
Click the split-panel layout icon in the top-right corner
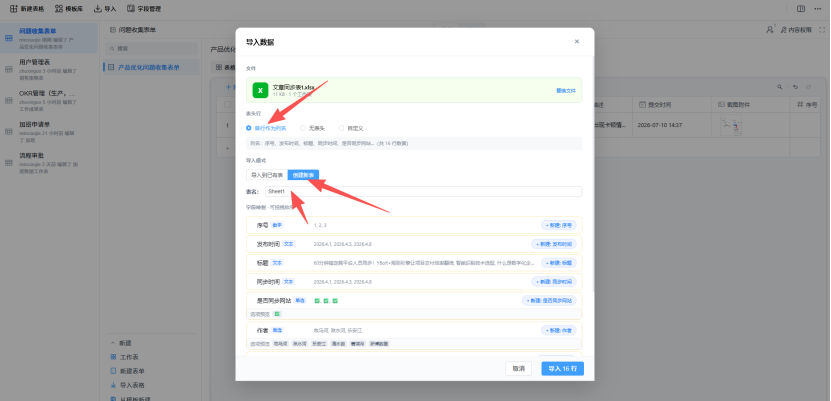(x=801, y=8)
